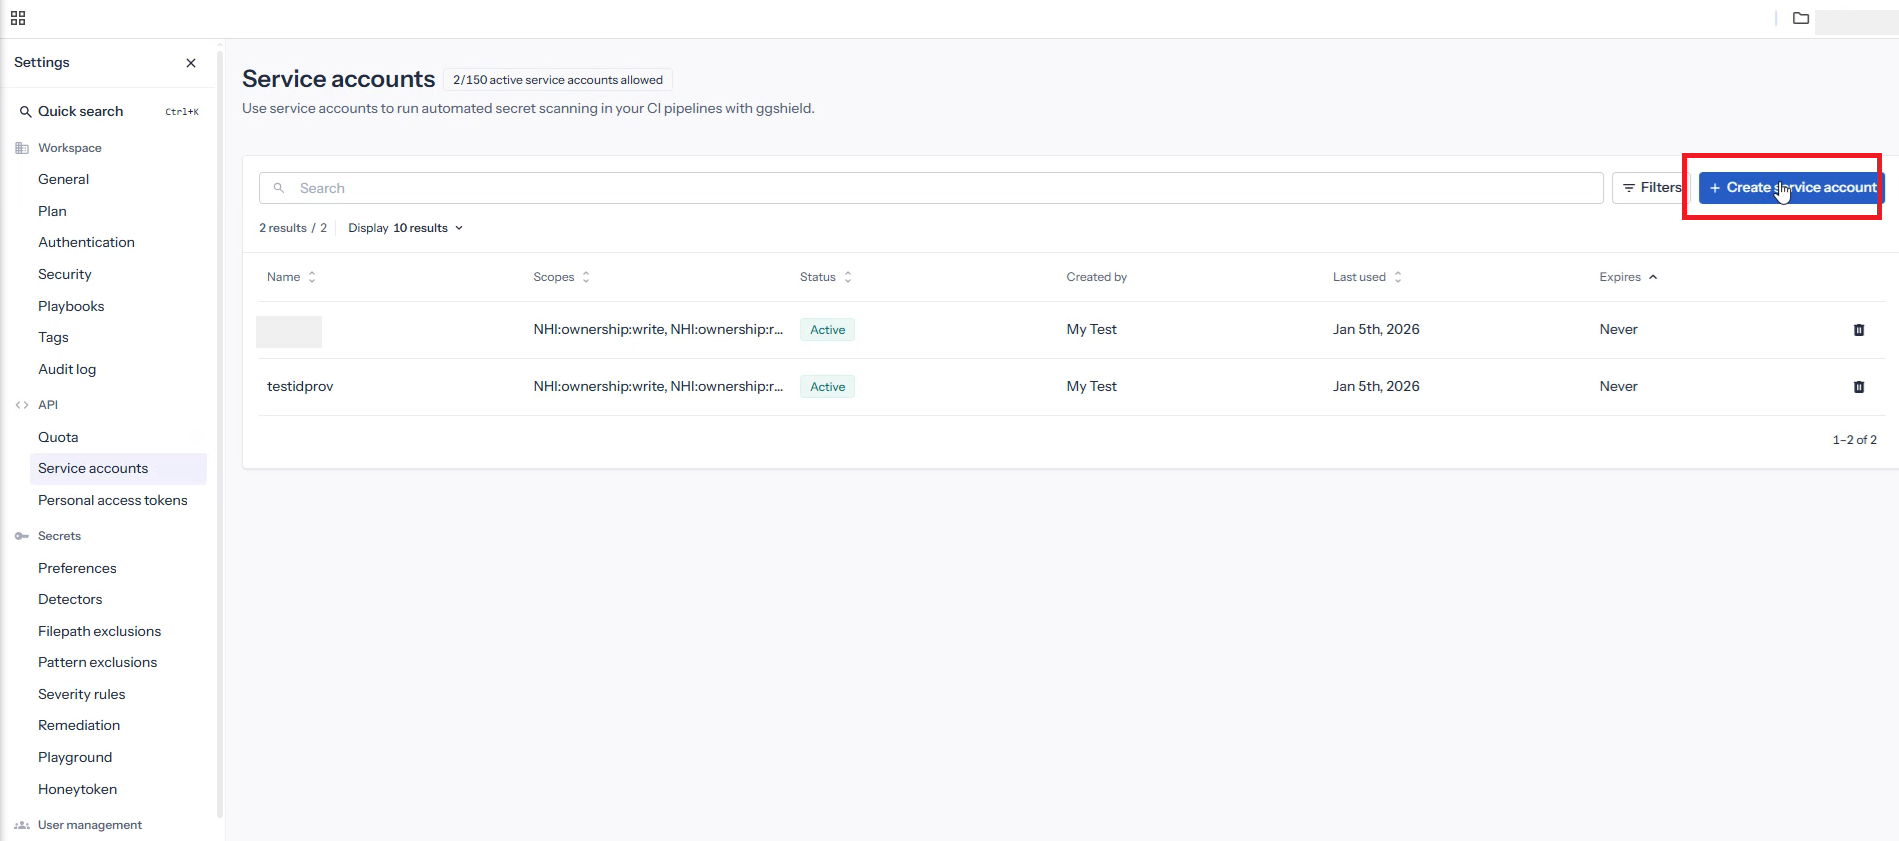Click the Active status badge in the testidprov row
Screen dimensions: 1899x841
coord(827,387)
